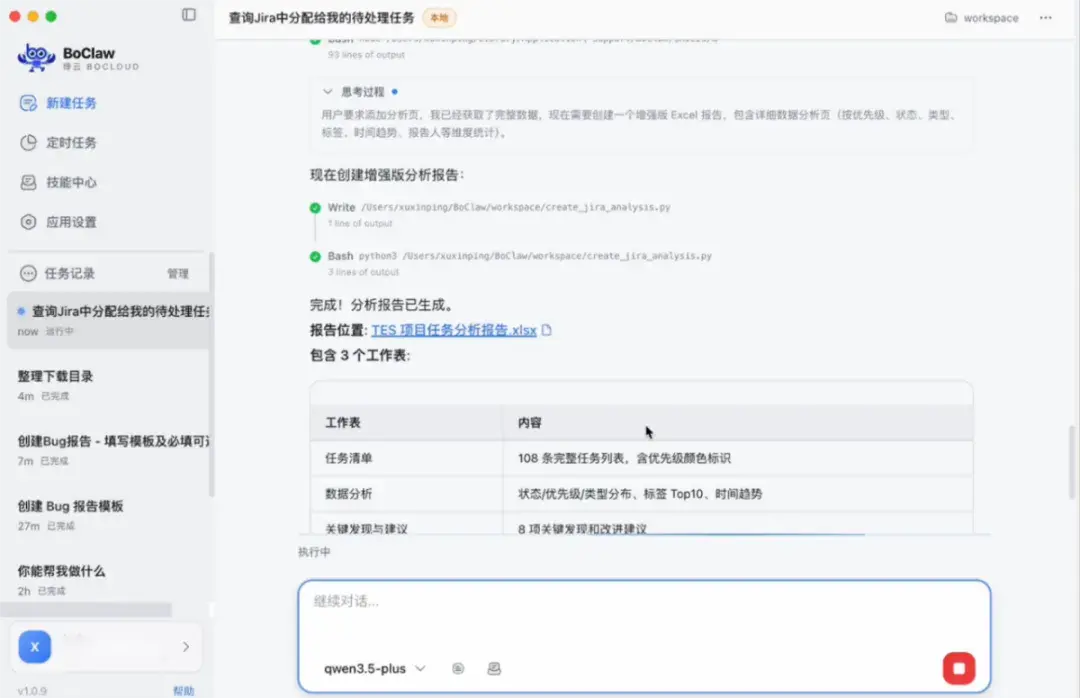The height and width of the screenshot is (698, 1080).
Task: Click the 技能中心 icon
Action: [28, 183]
